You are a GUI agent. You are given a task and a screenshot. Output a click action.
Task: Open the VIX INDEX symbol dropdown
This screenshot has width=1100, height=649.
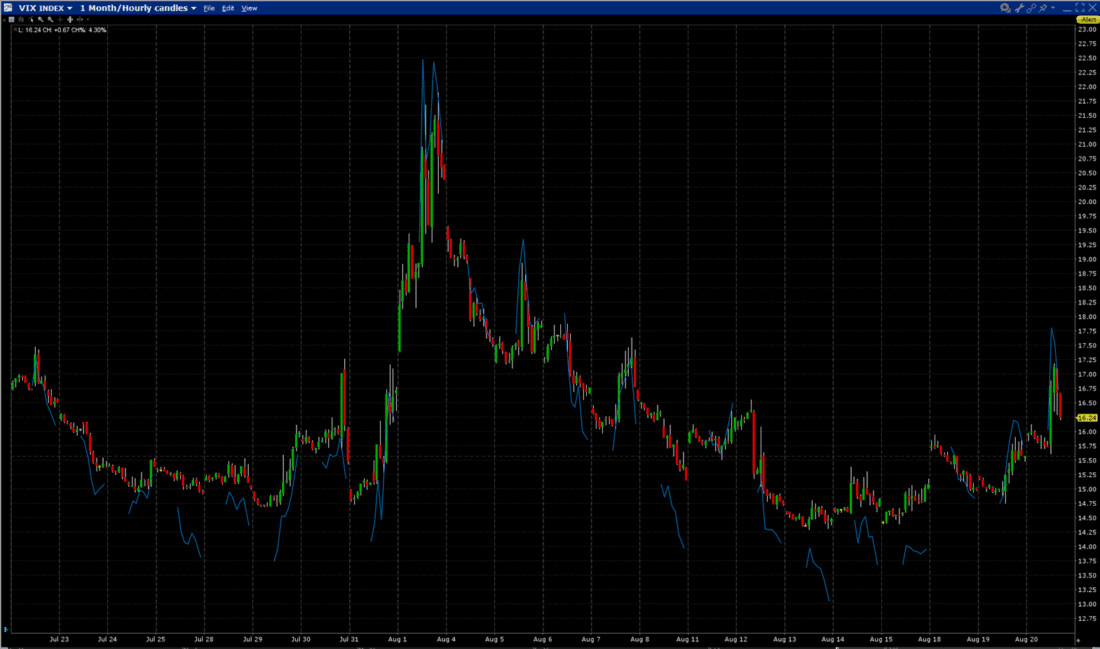(x=45, y=8)
